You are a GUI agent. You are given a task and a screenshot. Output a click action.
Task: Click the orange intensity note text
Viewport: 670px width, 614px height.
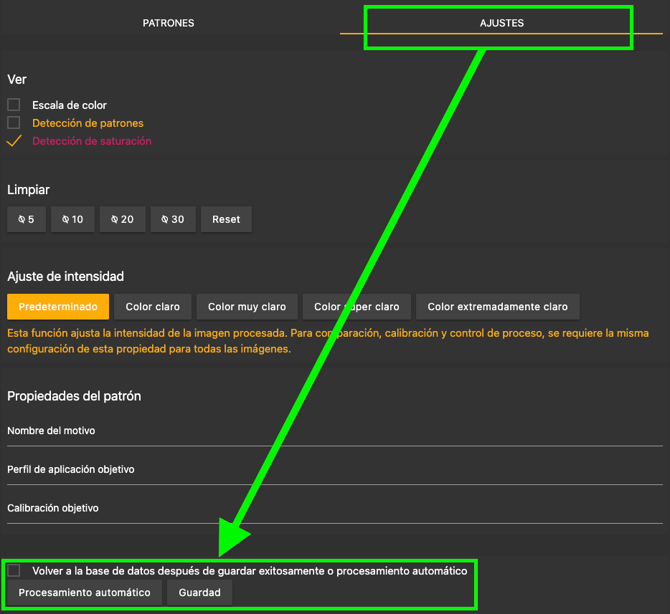328,341
